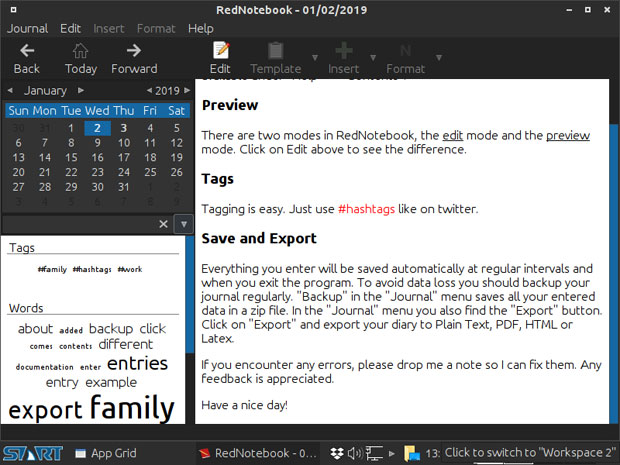The height and width of the screenshot is (465, 620).
Task: Click the volume speaker tray icon
Action: 355,453
